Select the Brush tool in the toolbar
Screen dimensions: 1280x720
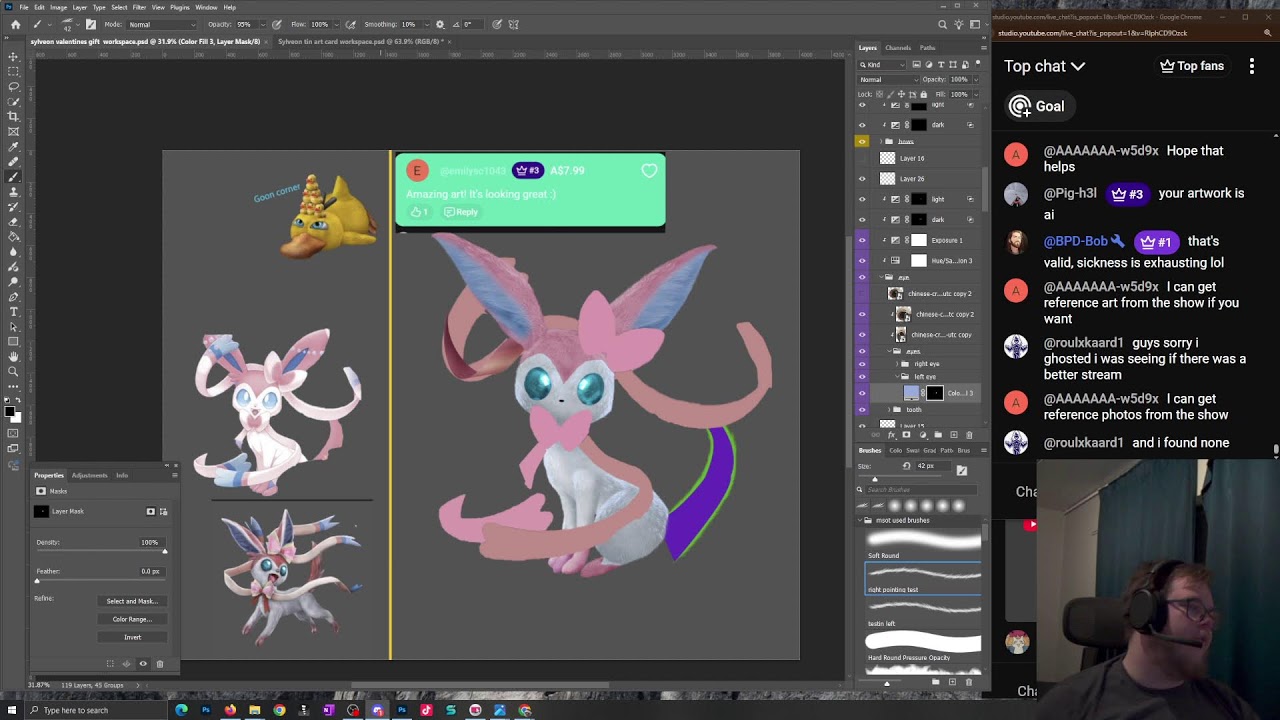(x=14, y=176)
